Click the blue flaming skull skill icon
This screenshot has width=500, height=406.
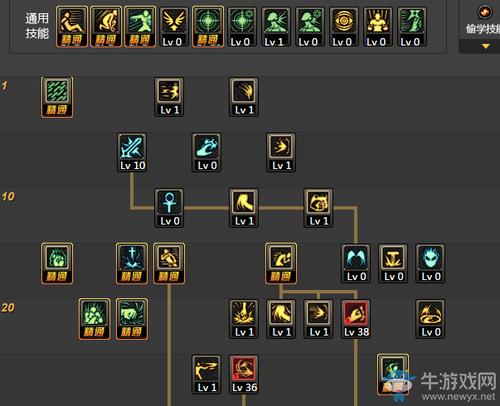[431, 263]
